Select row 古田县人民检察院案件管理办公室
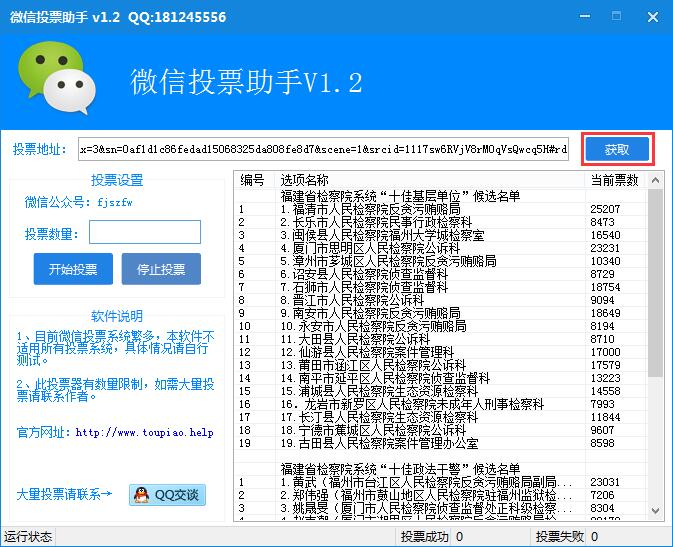This screenshot has height=547, width=673. pos(378,442)
